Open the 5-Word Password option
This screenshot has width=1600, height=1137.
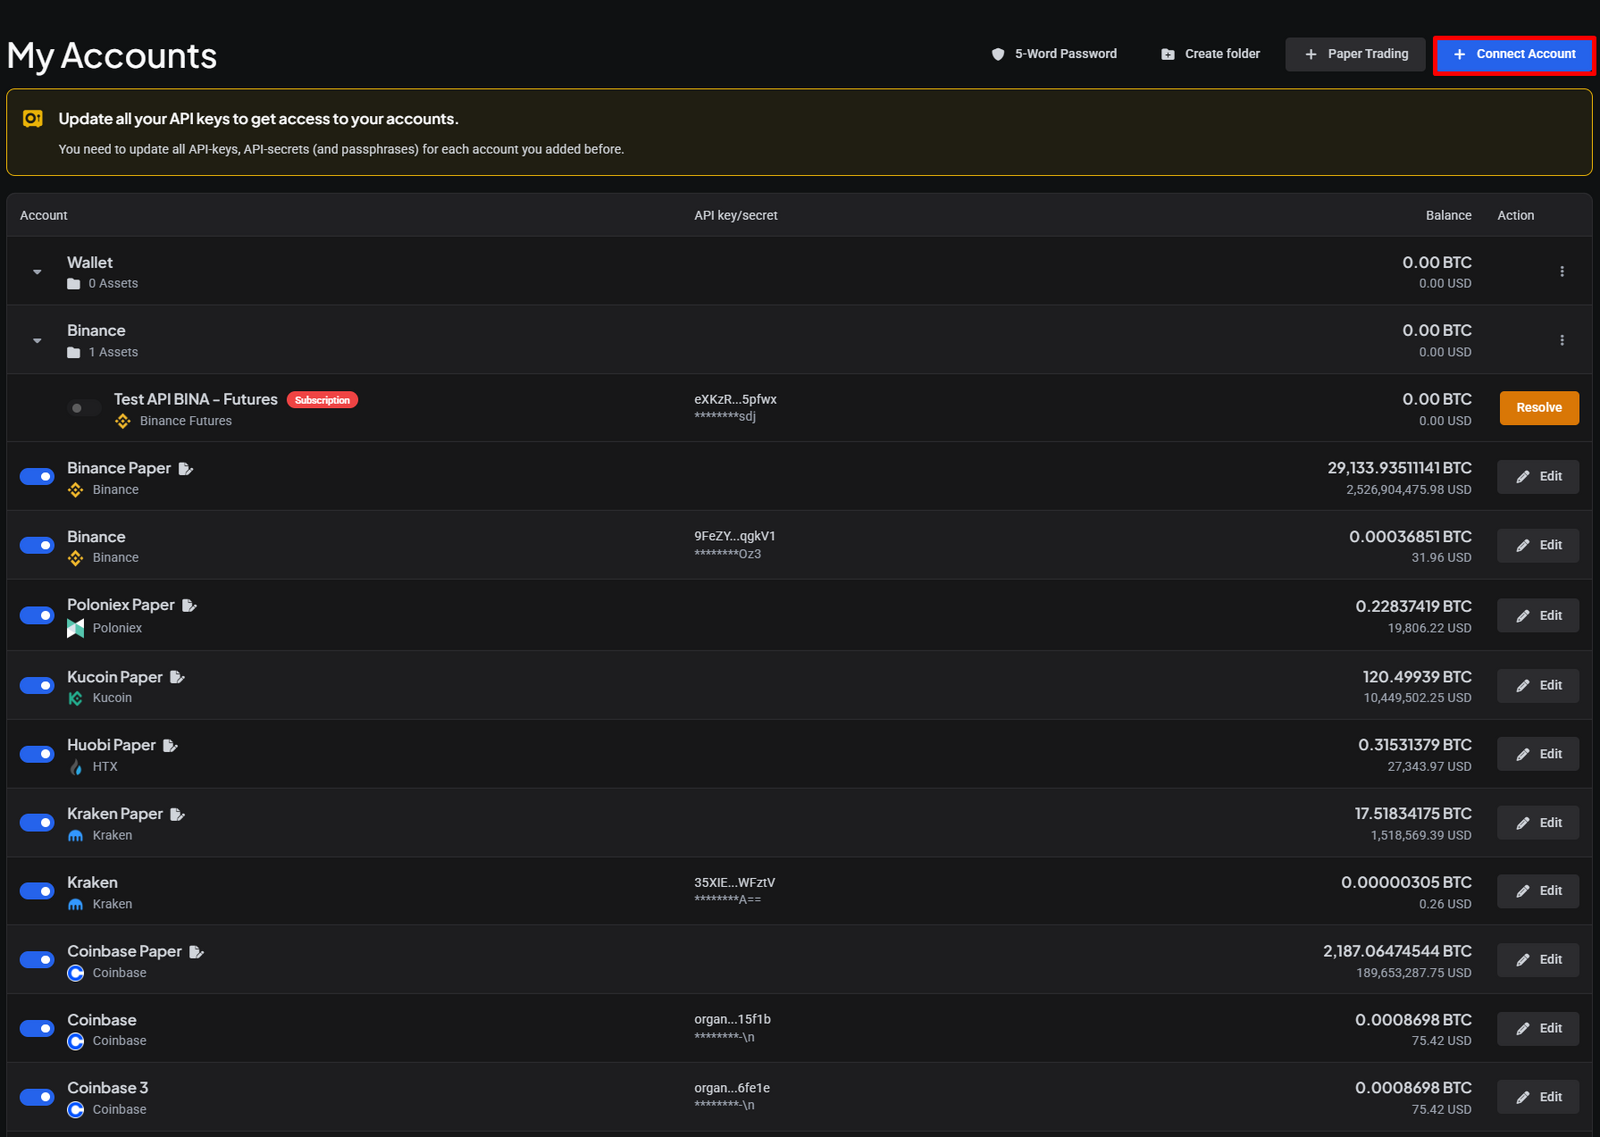pyautogui.click(x=1054, y=54)
